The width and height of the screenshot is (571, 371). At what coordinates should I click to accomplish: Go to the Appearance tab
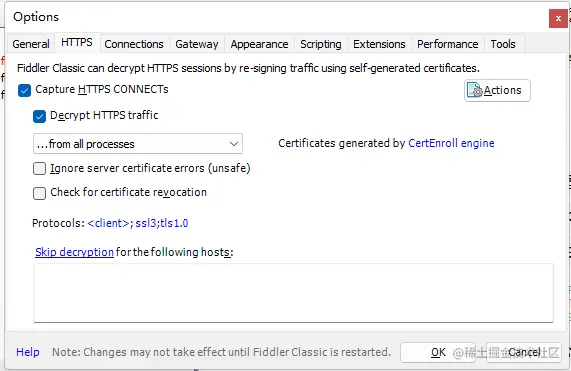pos(259,44)
